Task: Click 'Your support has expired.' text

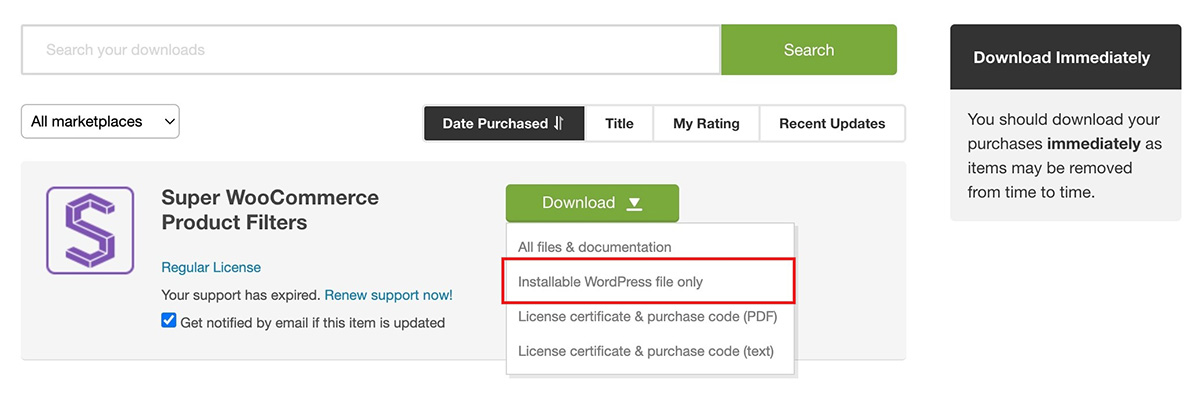Action: (241, 296)
